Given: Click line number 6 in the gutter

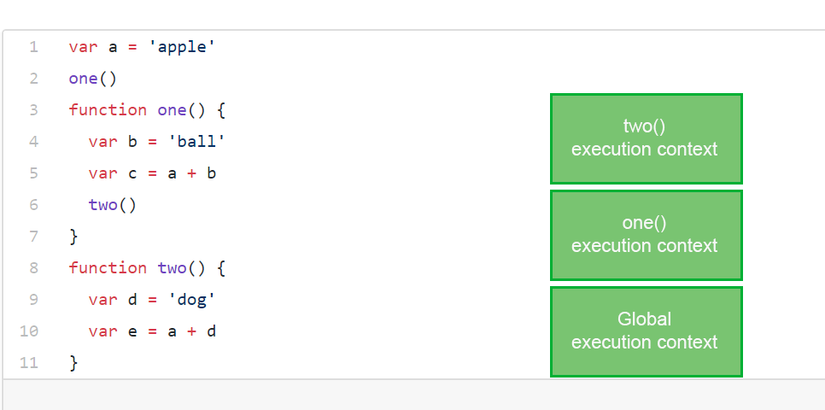Looking at the screenshot, I should tap(34, 205).
